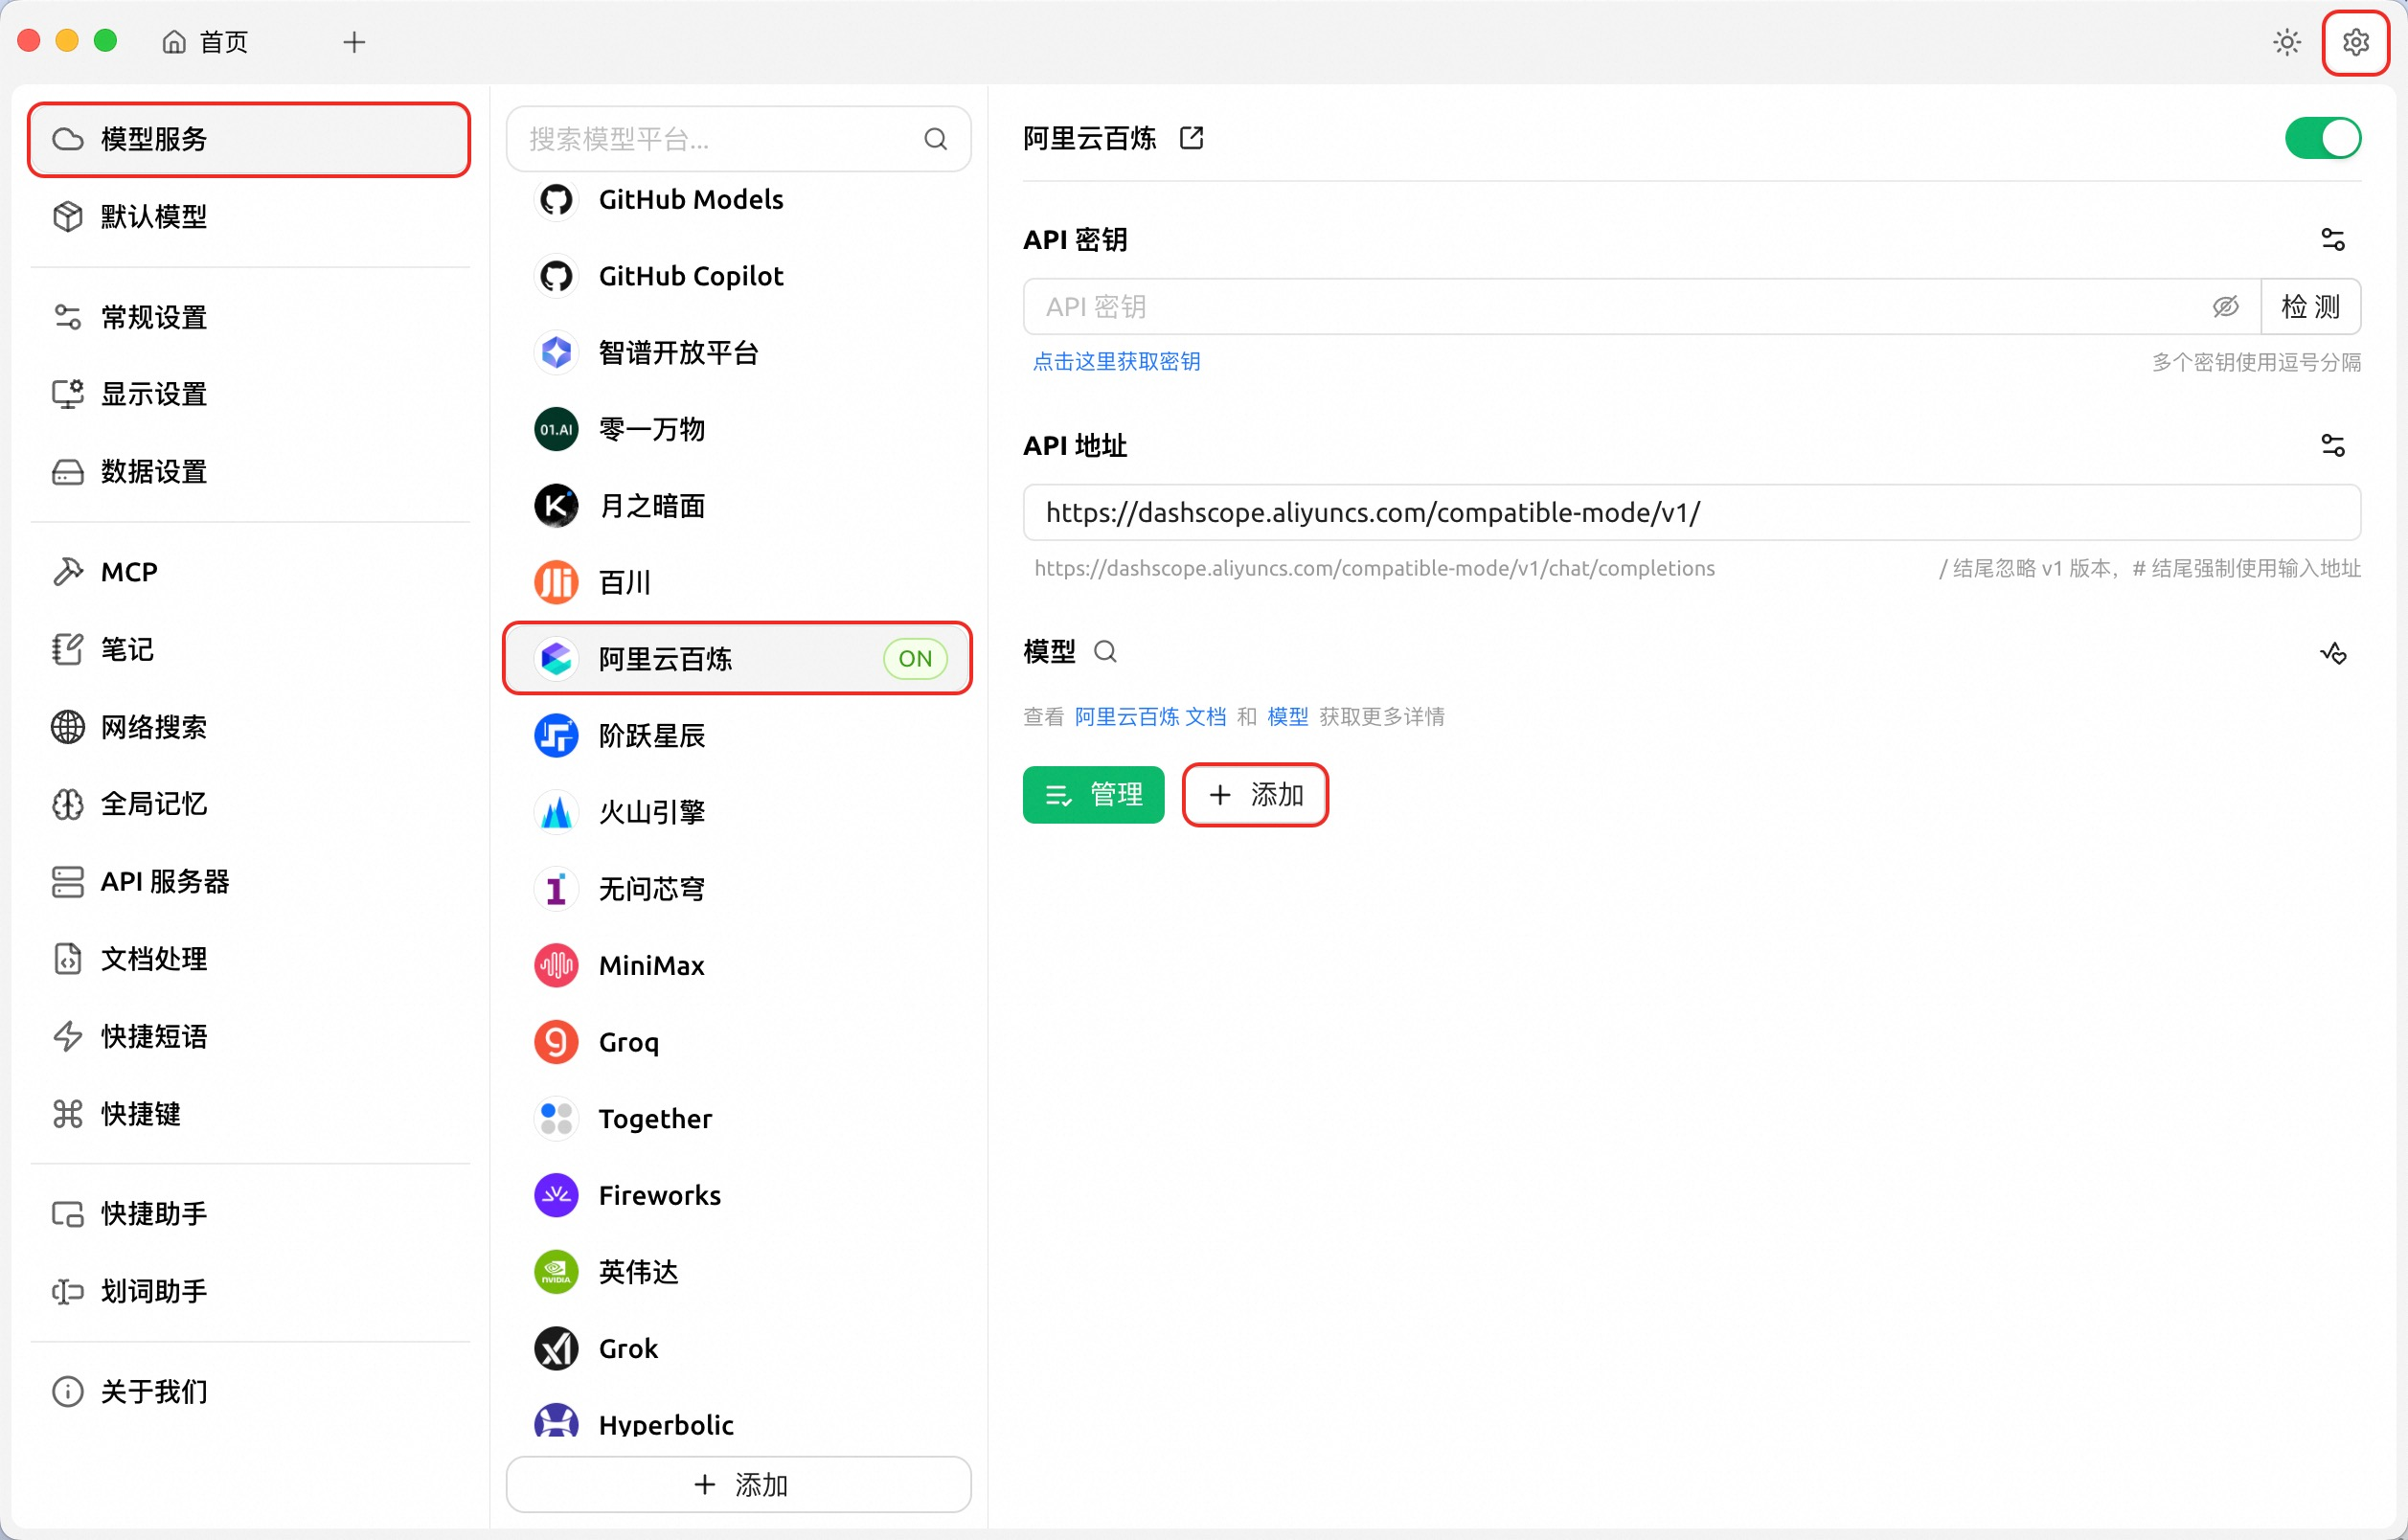Select 月之暗面 provider
This screenshot has height=1540, width=2408.
[x=738, y=506]
